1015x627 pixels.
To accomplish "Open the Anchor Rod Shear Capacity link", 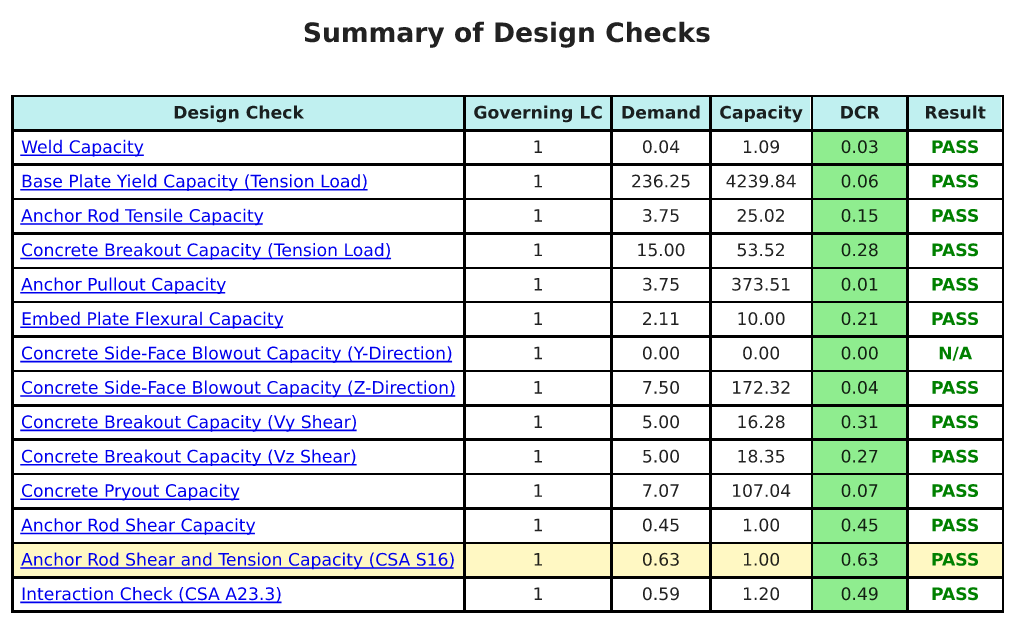I will coord(137,525).
